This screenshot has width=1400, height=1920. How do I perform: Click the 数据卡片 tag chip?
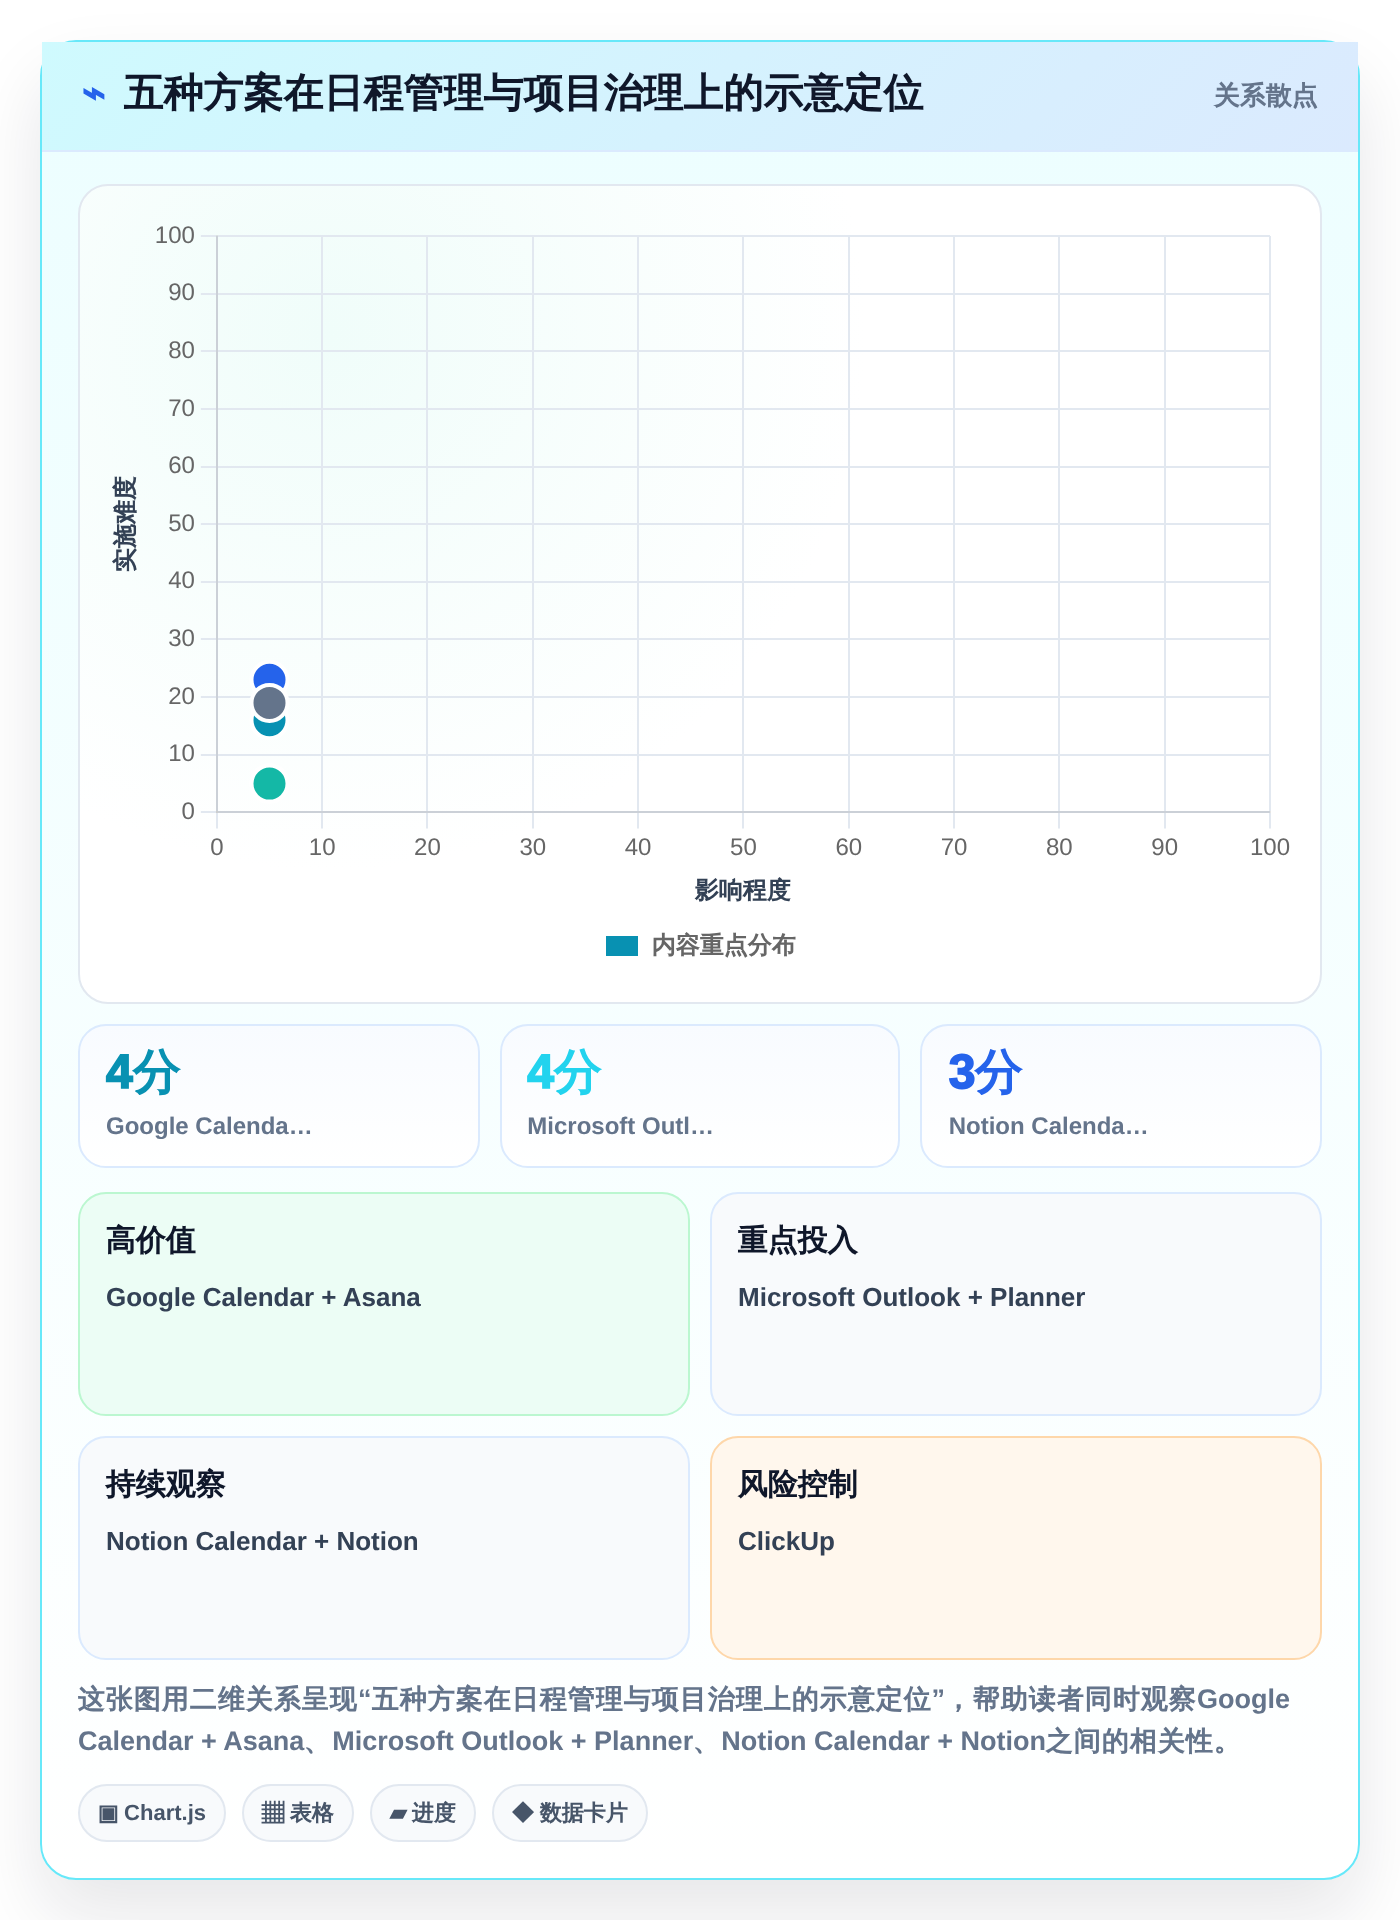(x=570, y=1813)
